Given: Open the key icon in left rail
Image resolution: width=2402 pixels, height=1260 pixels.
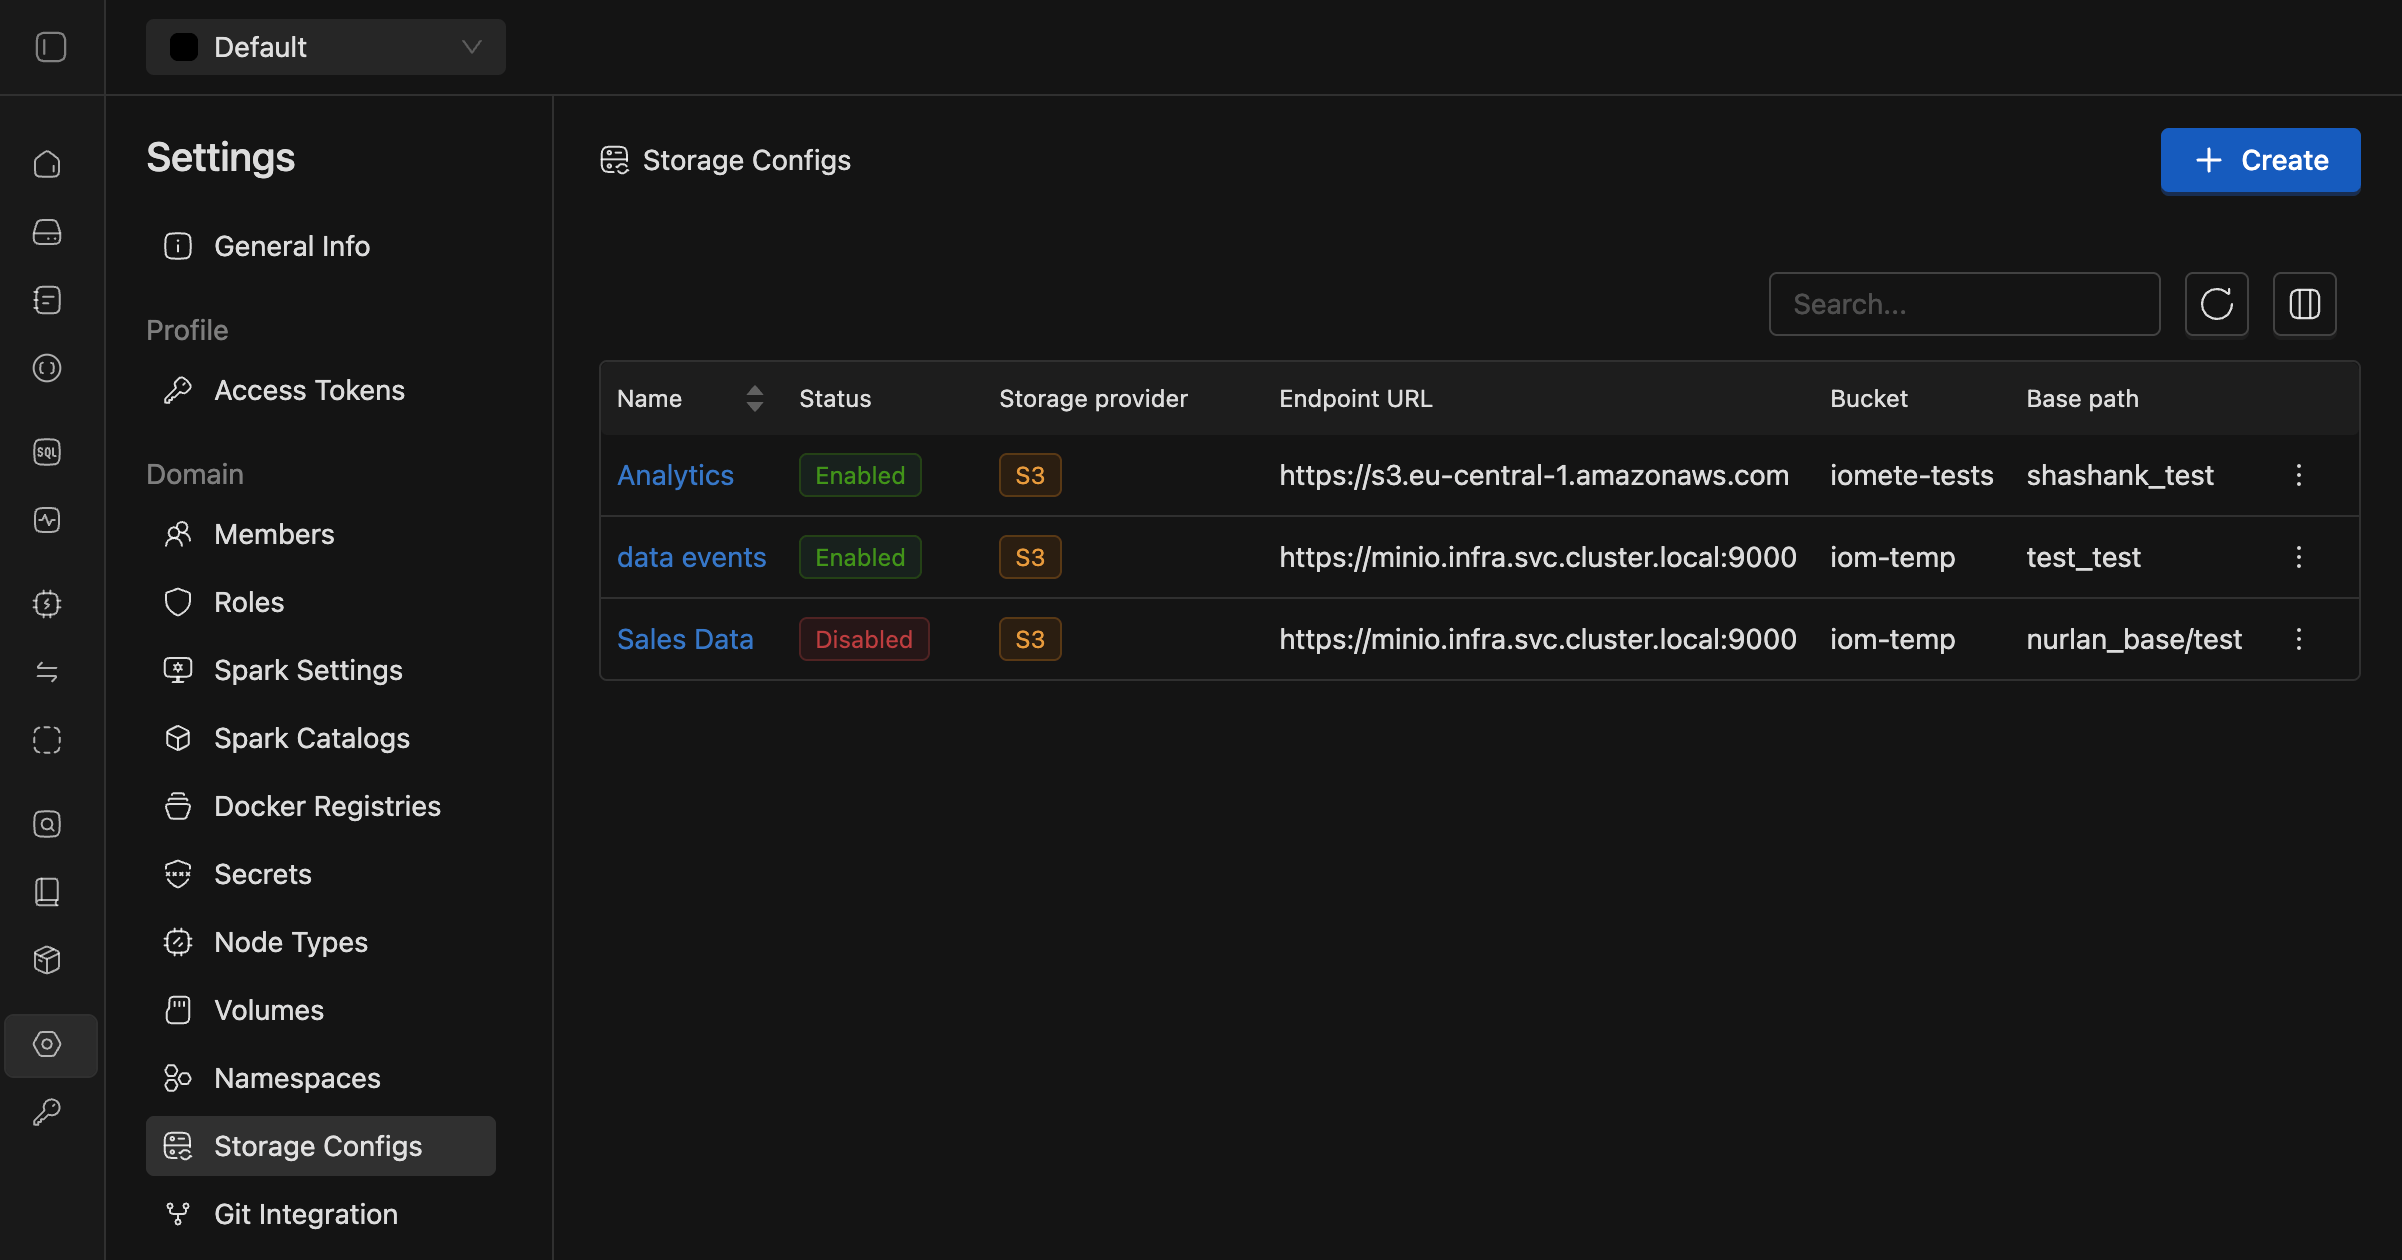Looking at the screenshot, I should coord(47,1112).
